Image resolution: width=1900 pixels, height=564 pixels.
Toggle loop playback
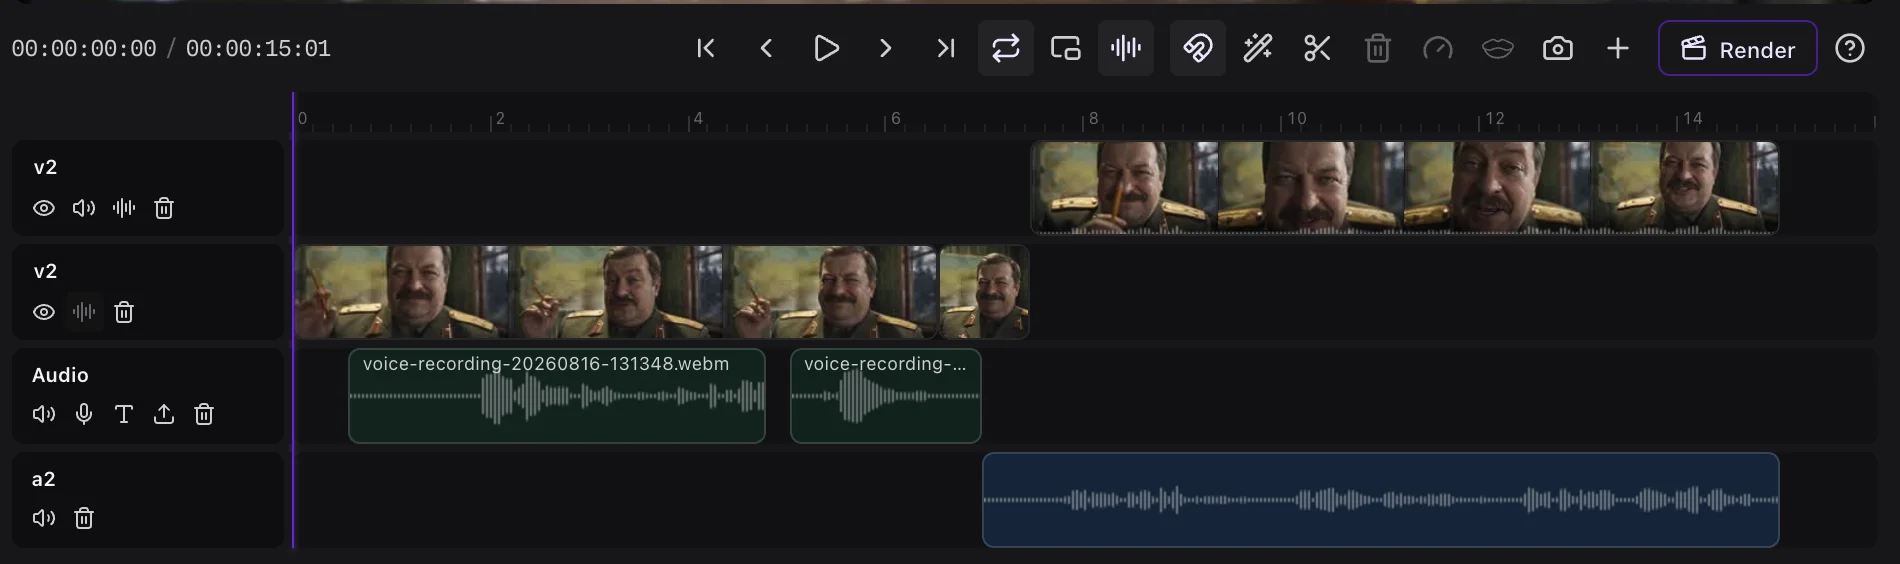[x=1006, y=48]
